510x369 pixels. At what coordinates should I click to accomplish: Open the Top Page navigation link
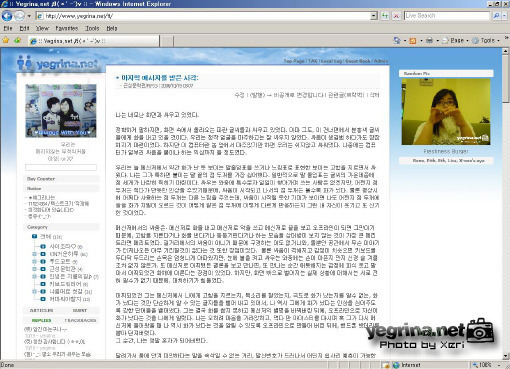coord(294,61)
